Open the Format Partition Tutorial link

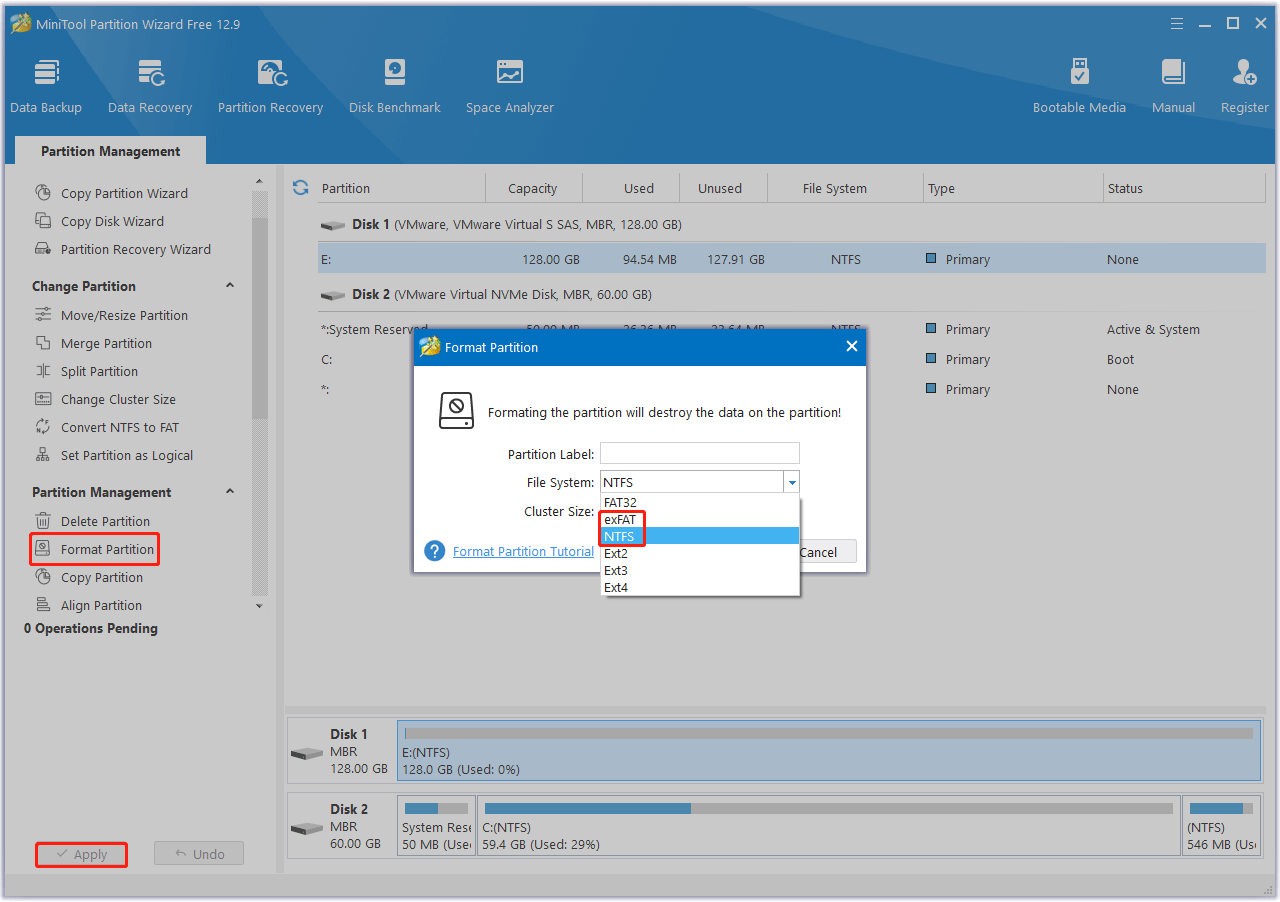click(523, 551)
